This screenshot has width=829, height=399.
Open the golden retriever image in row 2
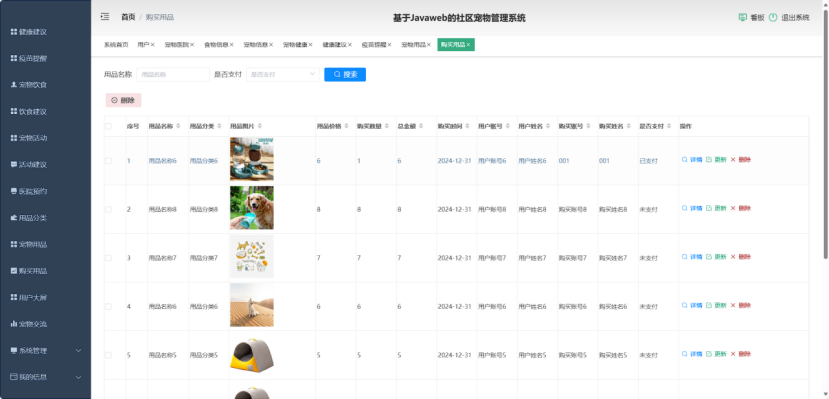point(252,208)
